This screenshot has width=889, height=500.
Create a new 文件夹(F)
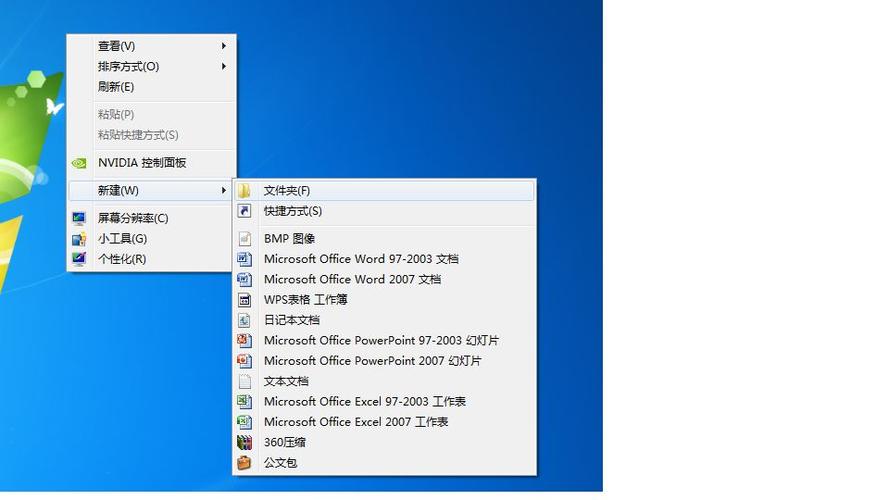pyautogui.click(x=384, y=190)
